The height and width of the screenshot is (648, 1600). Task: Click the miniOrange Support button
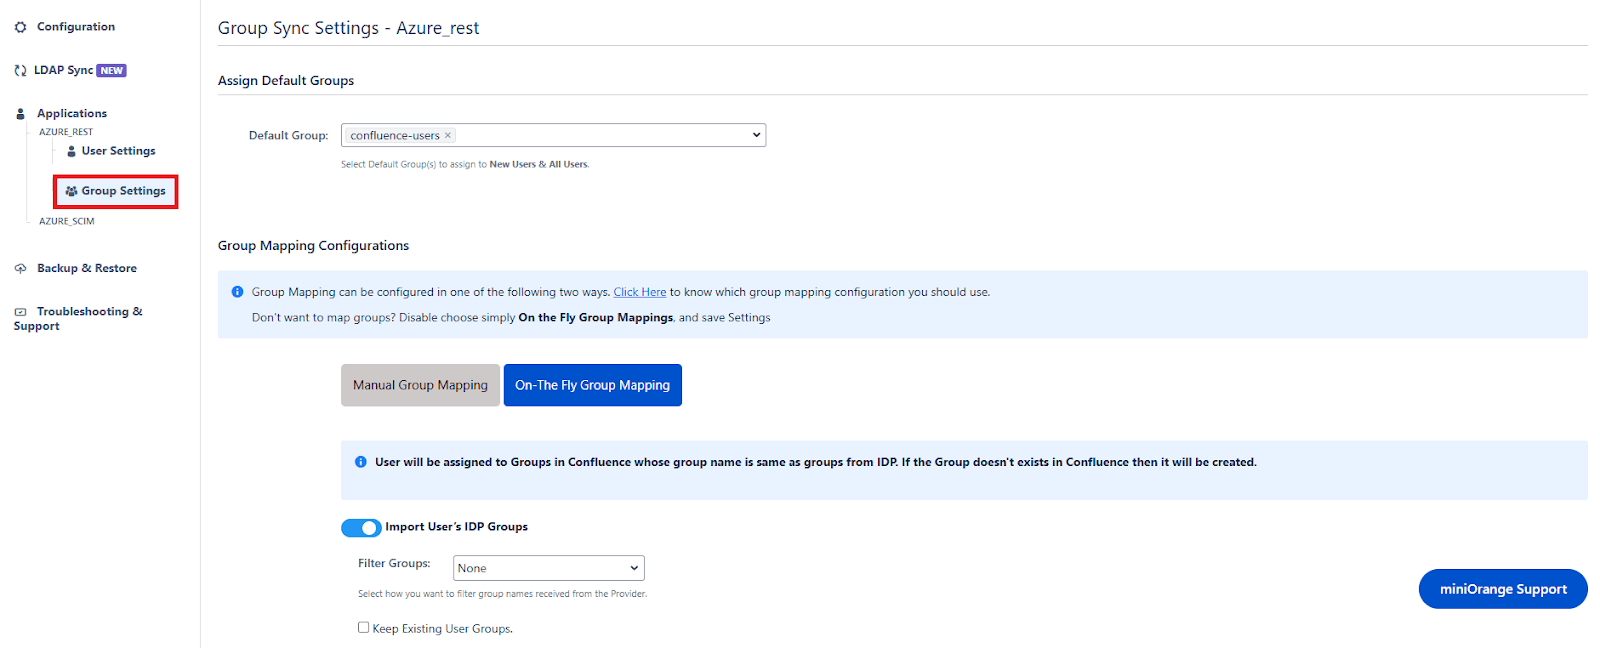tap(1503, 589)
